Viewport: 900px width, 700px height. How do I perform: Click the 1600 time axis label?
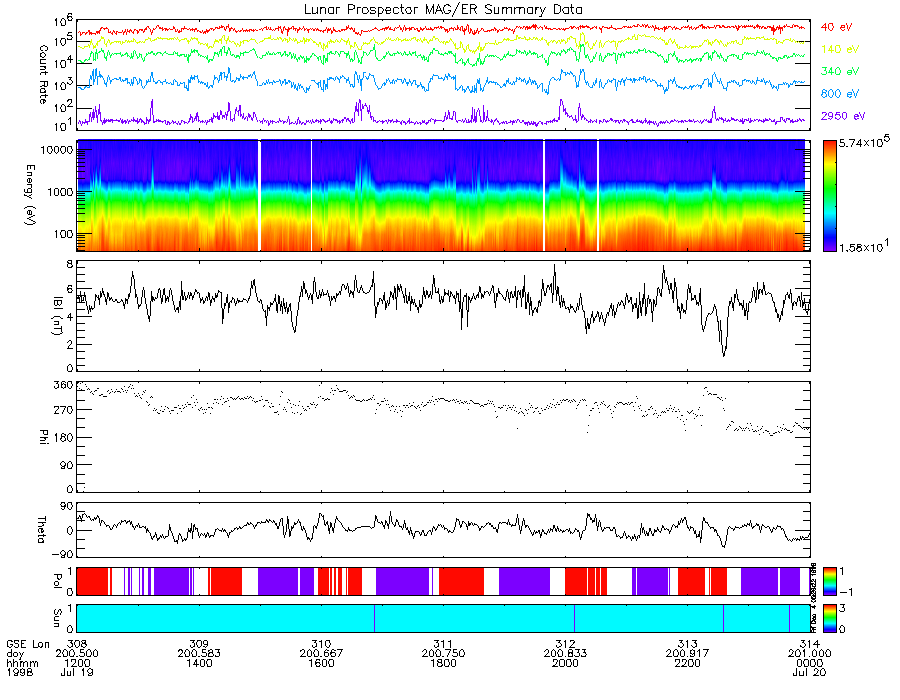pos(321,663)
